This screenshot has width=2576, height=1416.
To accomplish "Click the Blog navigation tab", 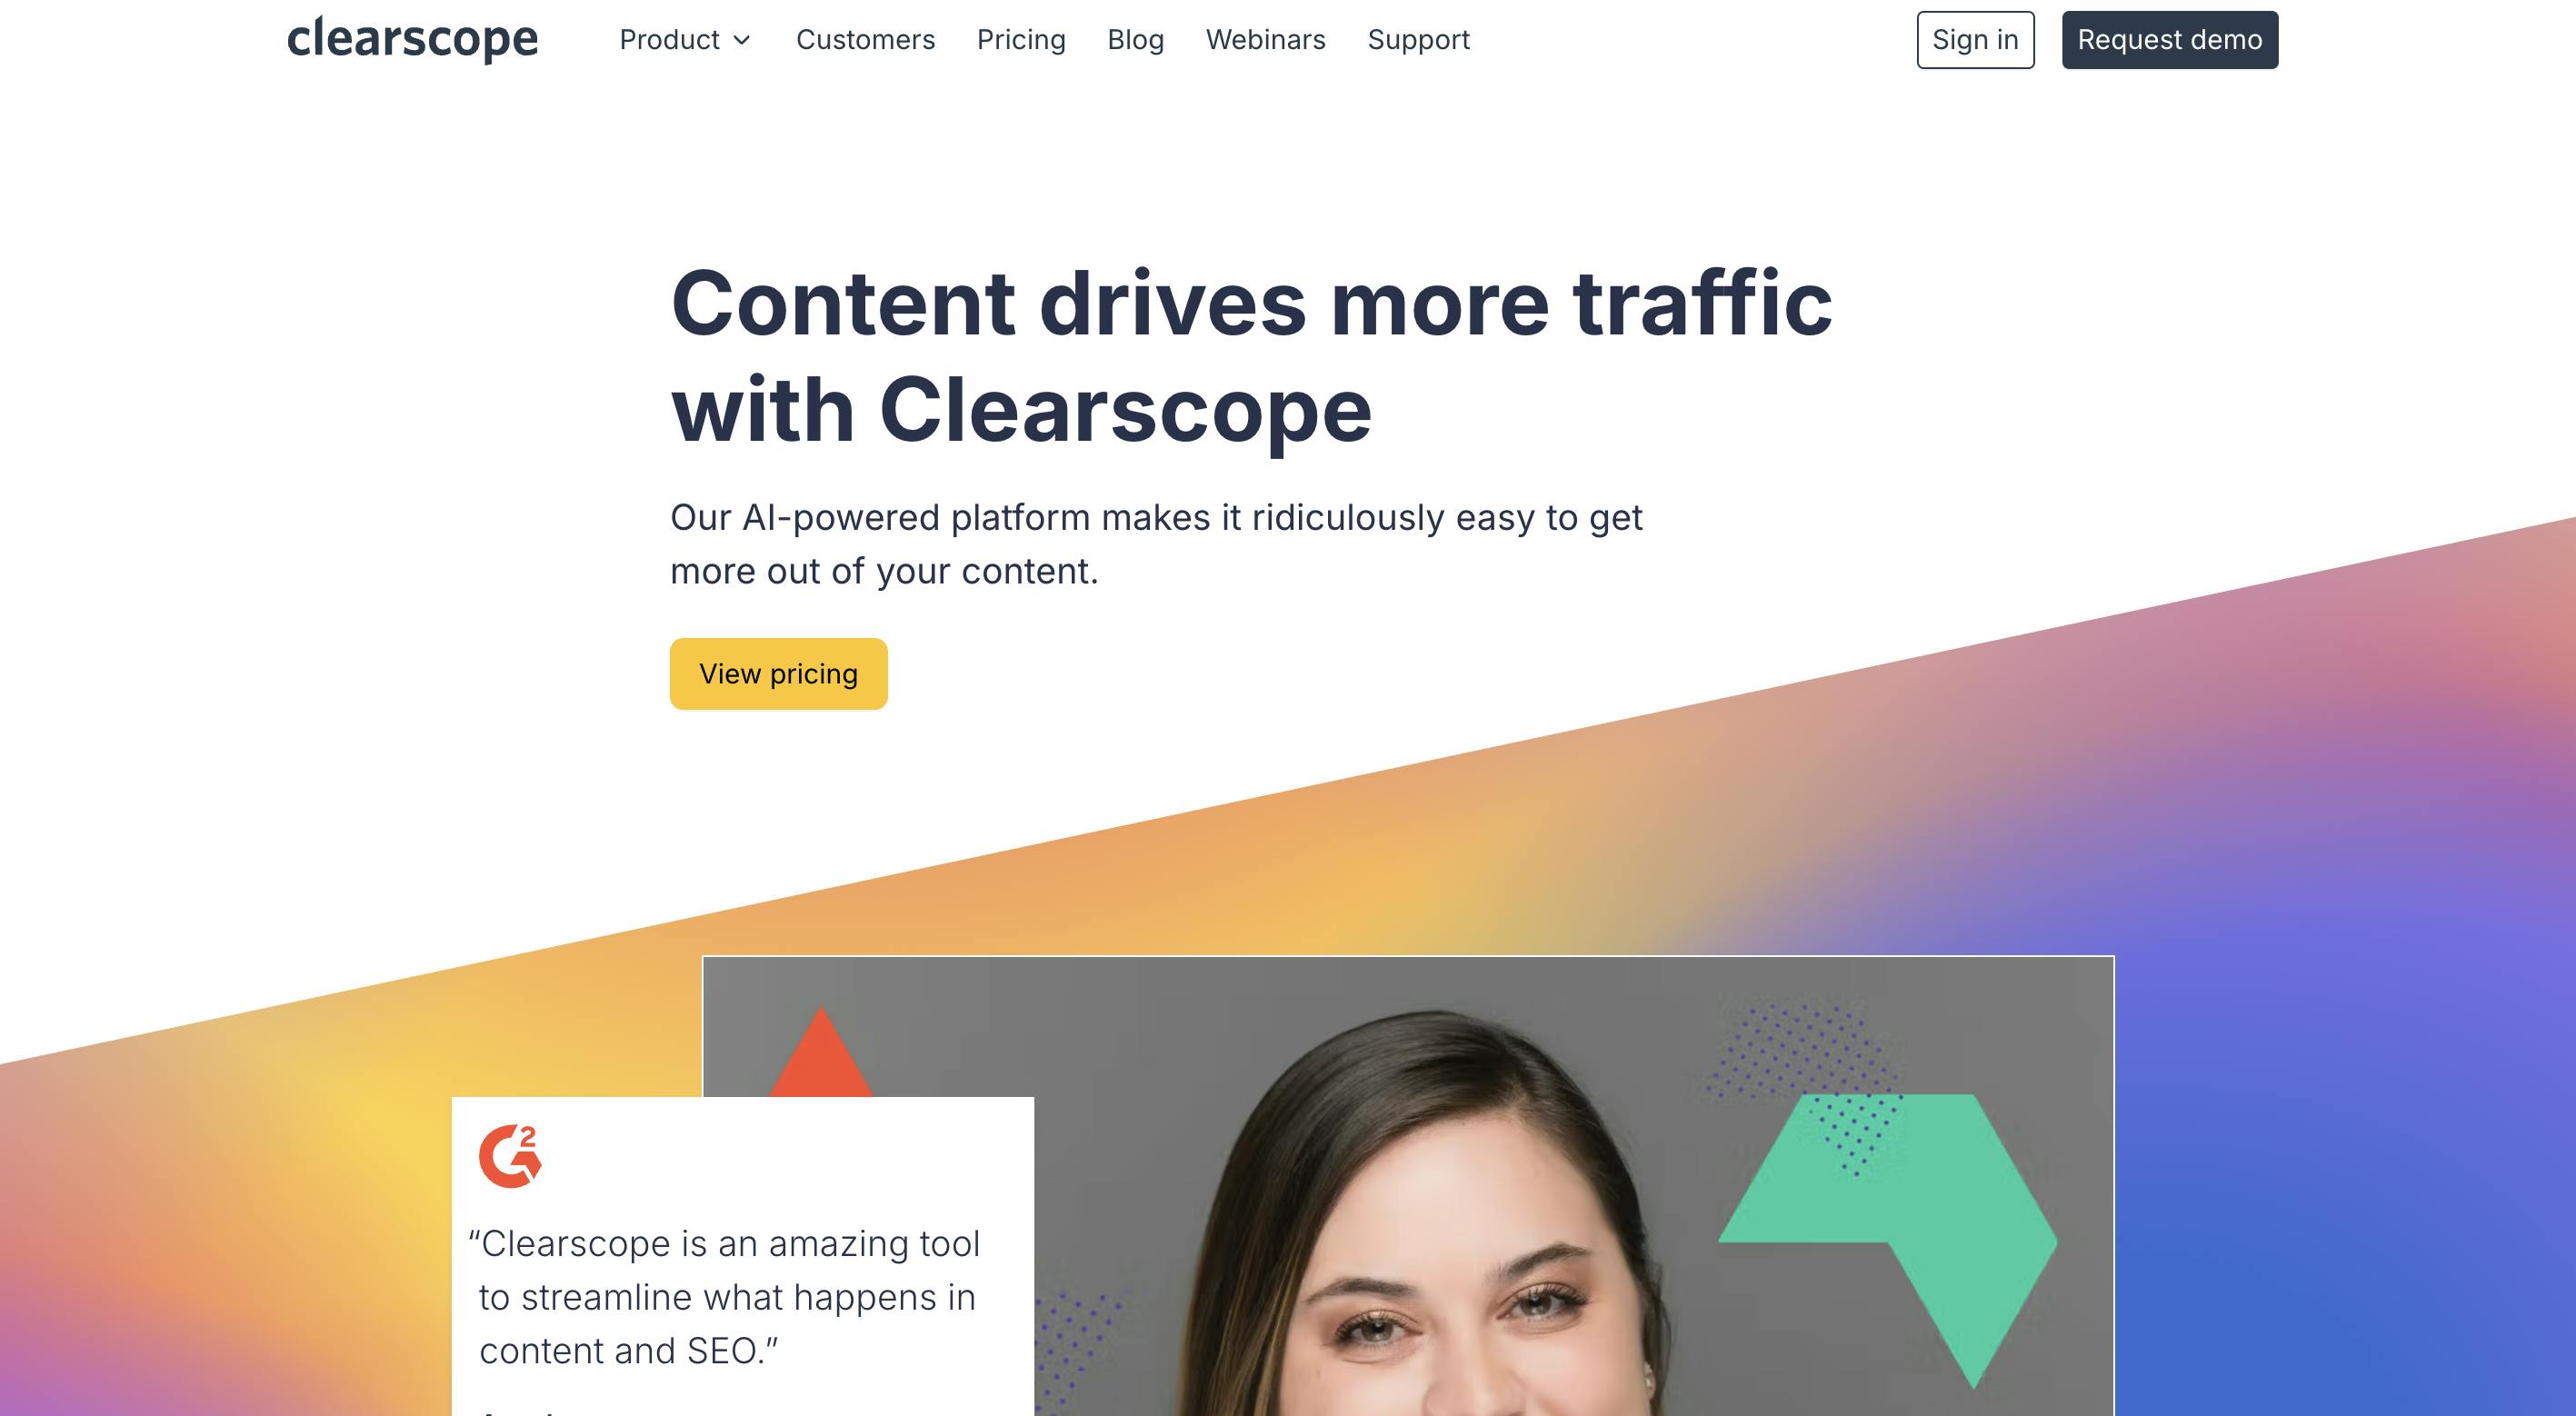I will tap(1133, 38).
